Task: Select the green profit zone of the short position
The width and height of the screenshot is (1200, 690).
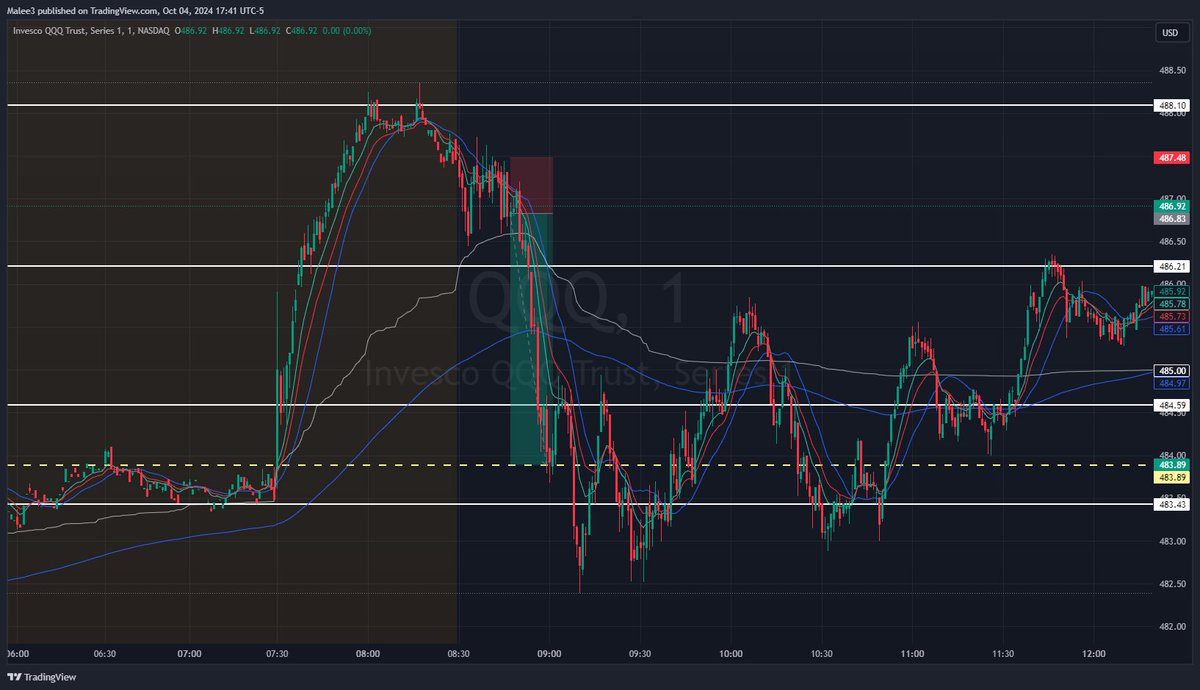Action: click(531, 338)
